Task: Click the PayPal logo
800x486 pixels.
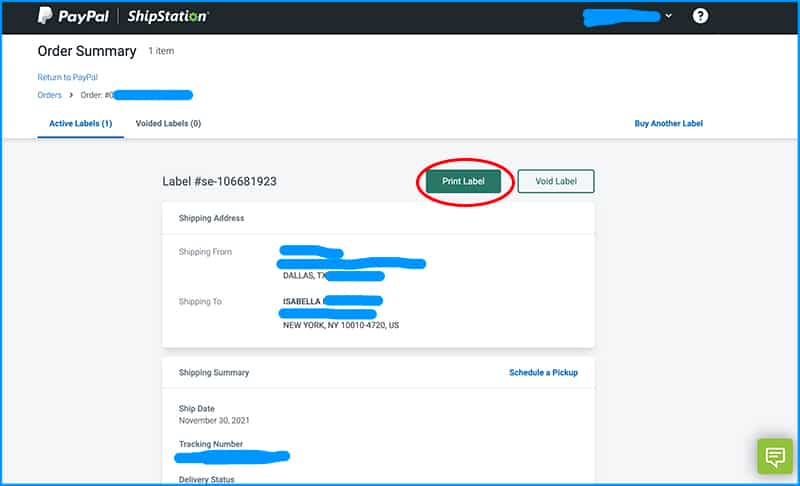Action: point(73,16)
